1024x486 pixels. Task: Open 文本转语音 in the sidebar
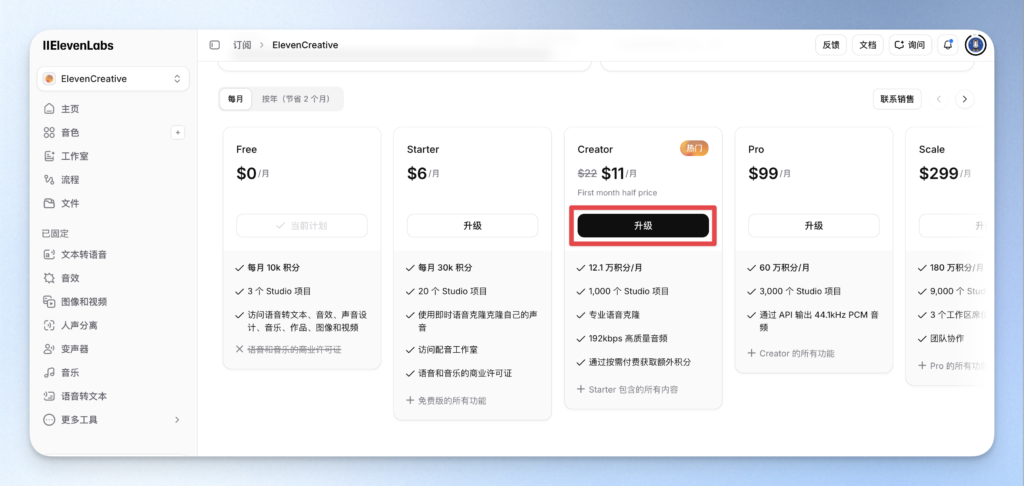point(113,255)
